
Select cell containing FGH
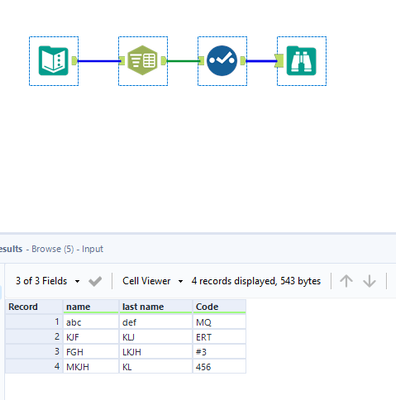pos(91,352)
